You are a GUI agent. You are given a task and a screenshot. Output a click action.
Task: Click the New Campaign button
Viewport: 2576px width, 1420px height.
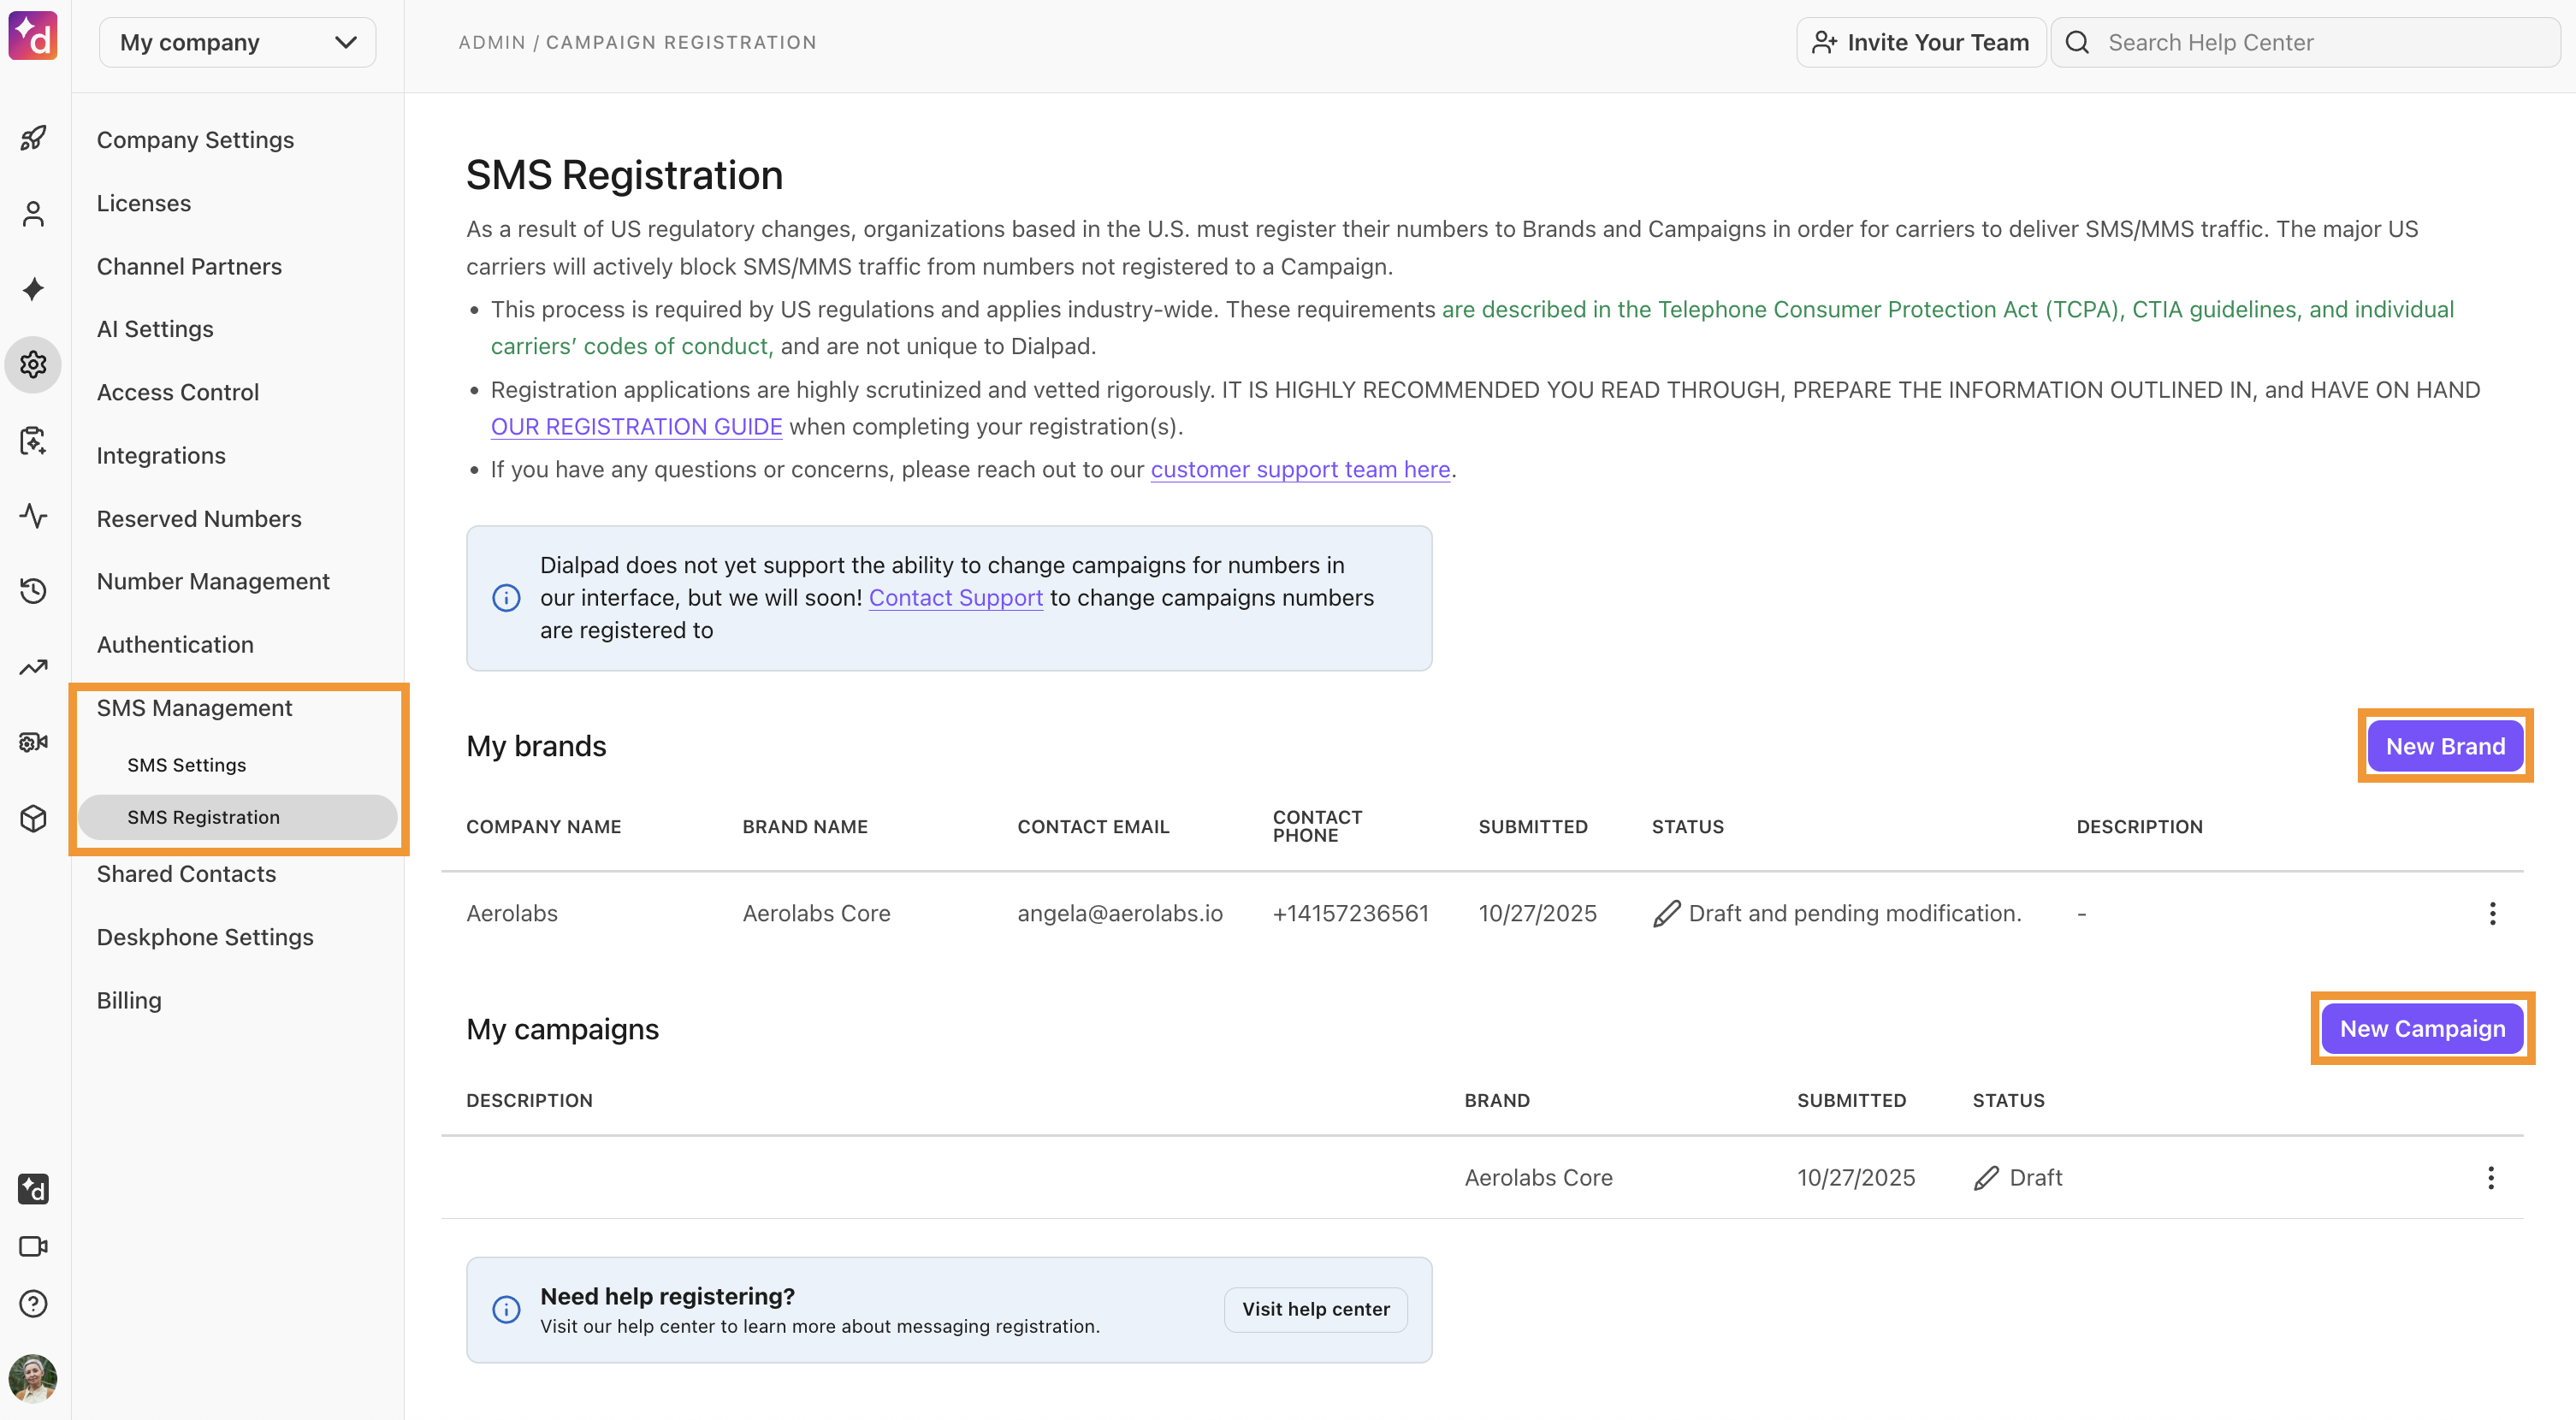pos(2422,1028)
